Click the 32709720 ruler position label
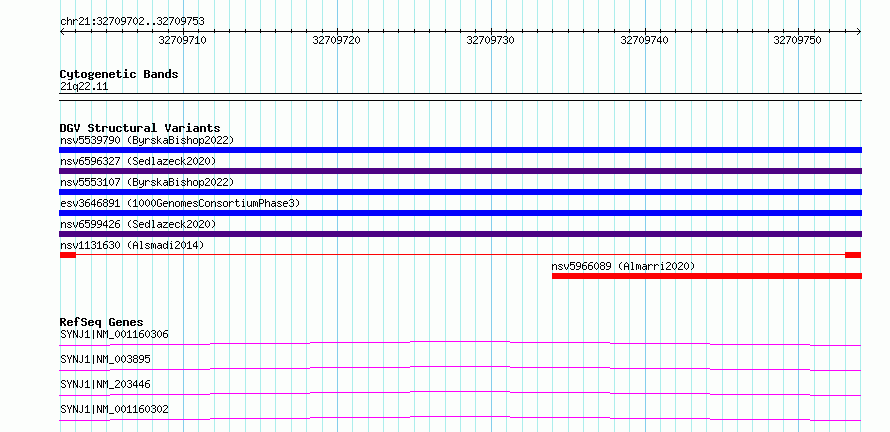Image resolution: width=890 pixels, height=432 pixels. (x=337, y=40)
